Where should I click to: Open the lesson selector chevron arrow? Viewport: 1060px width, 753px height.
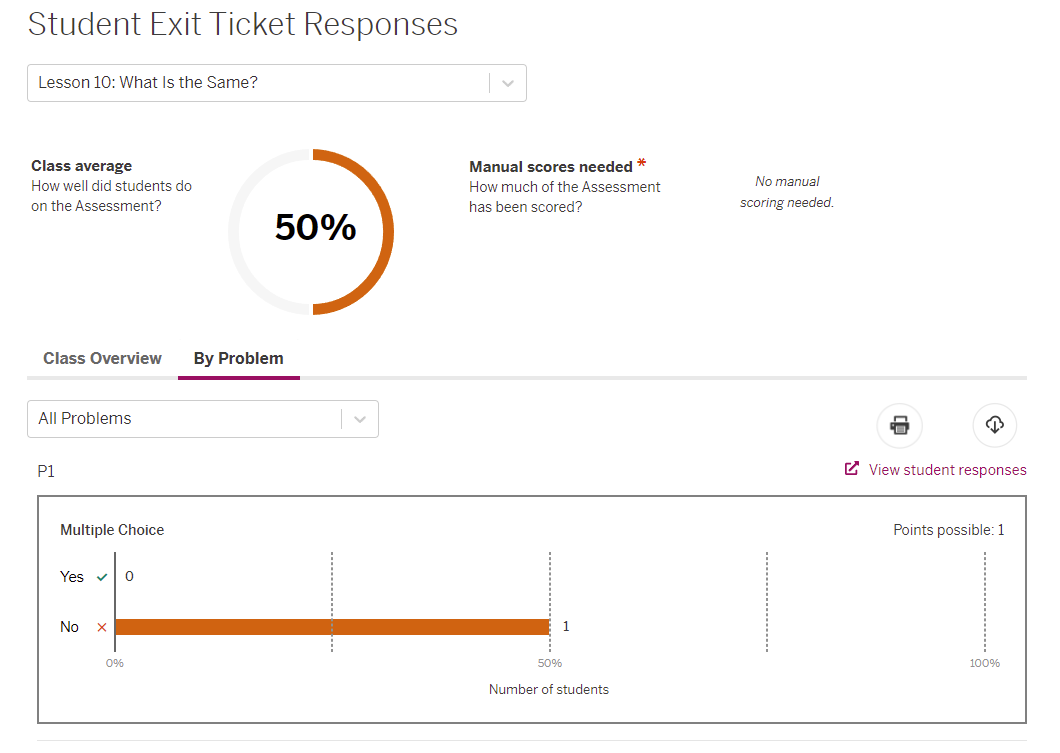(508, 83)
